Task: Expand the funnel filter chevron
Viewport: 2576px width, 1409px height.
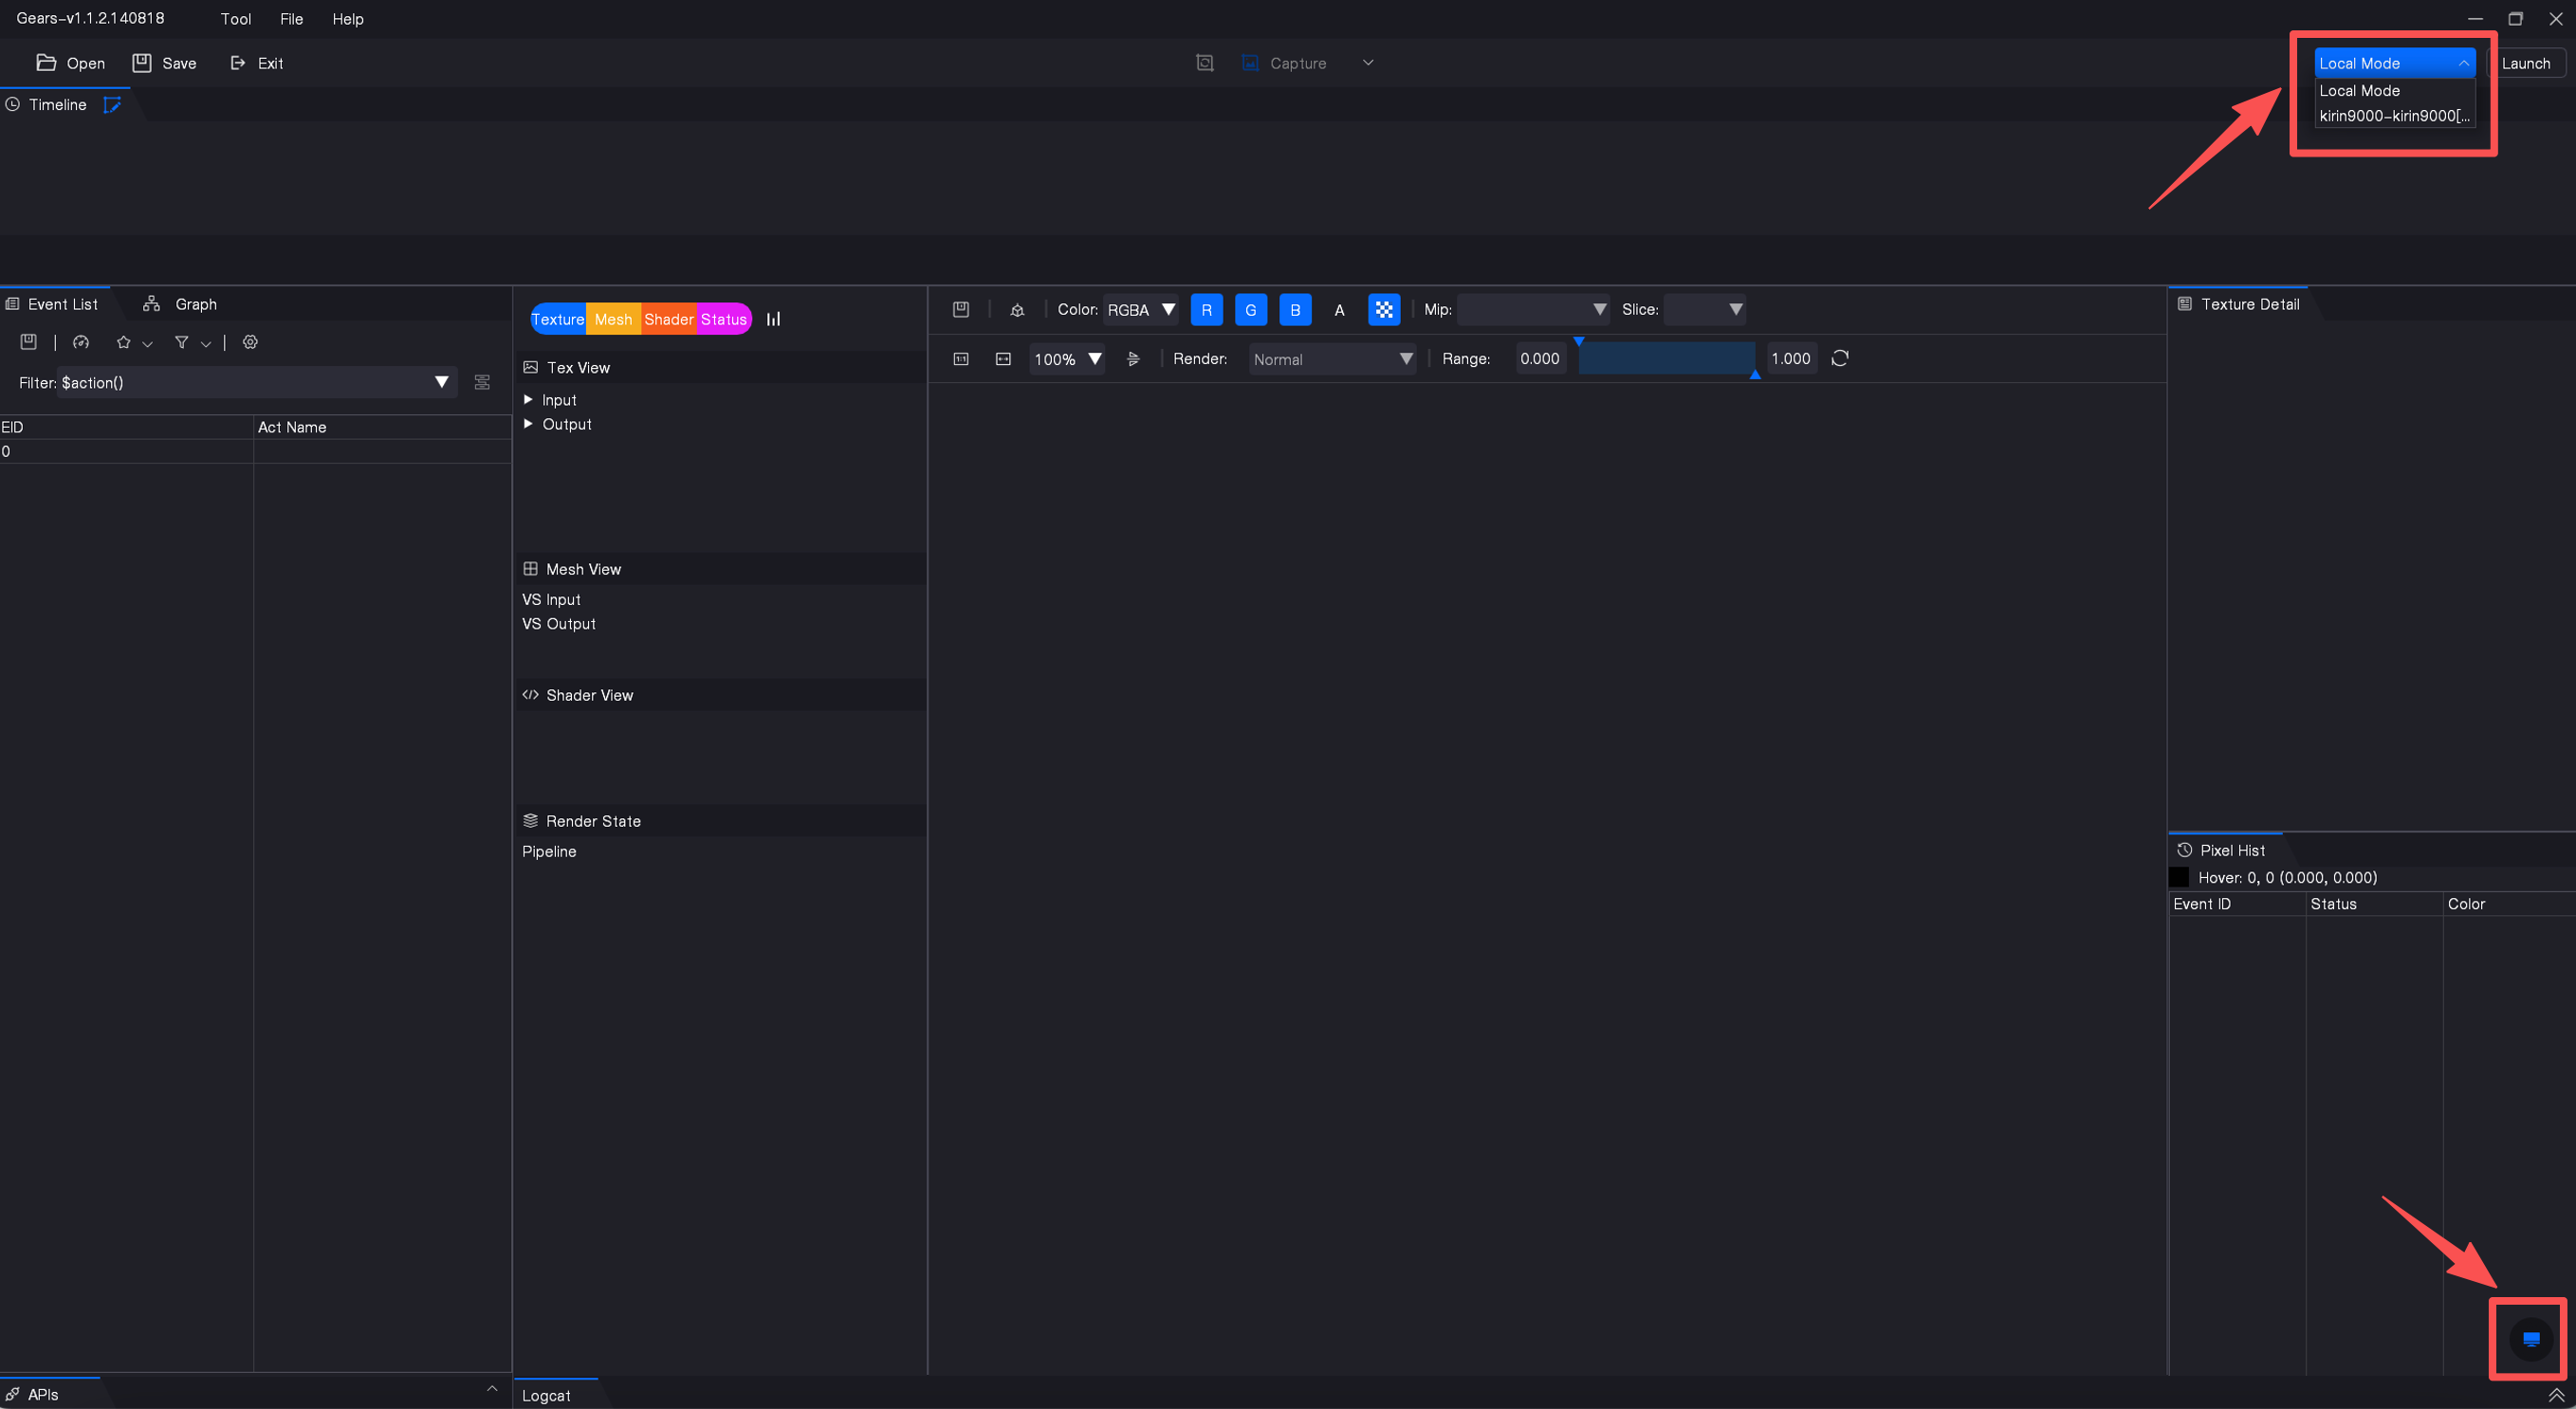Action: click(206, 344)
